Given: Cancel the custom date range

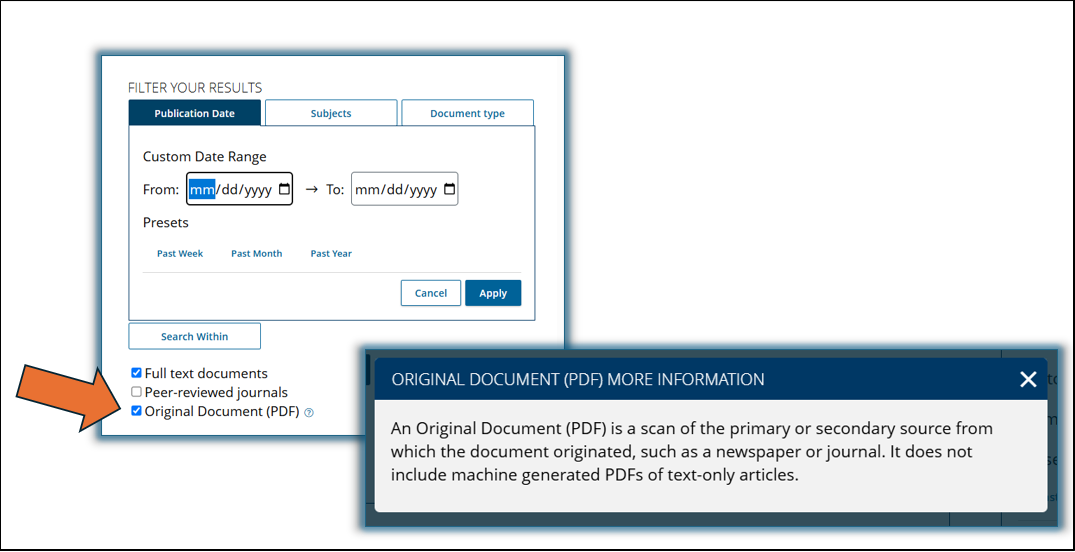Looking at the screenshot, I should coord(431,293).
